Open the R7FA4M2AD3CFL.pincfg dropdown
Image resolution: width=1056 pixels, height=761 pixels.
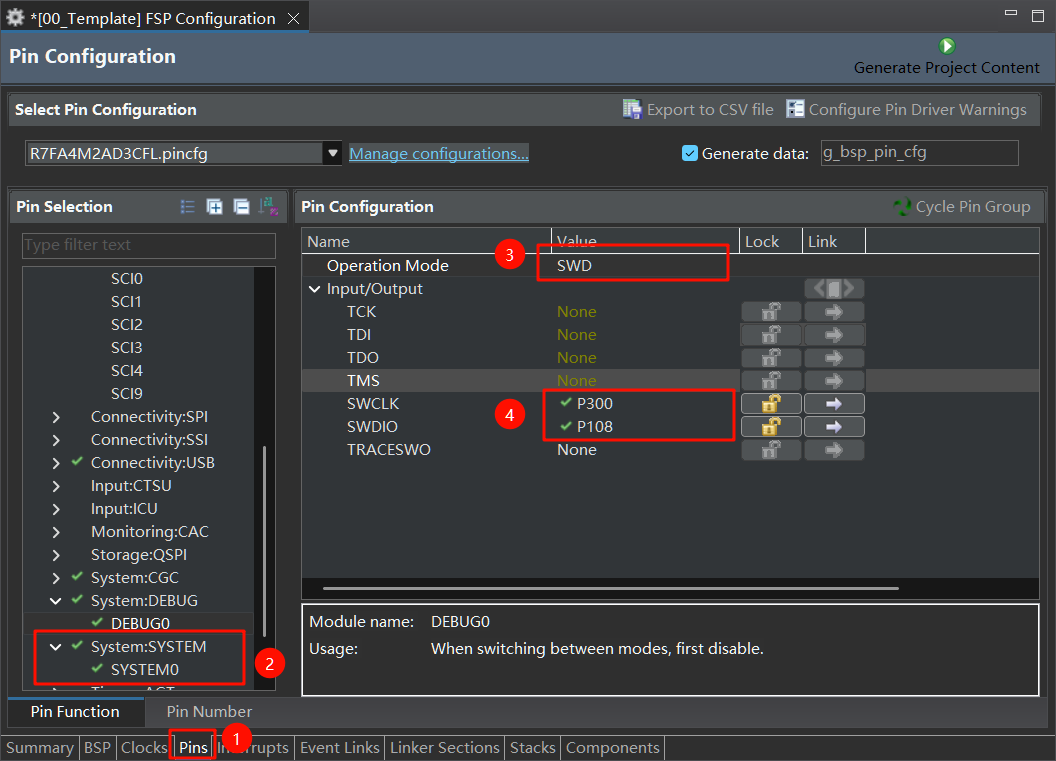pyautogui.click(x=333, y=154)
